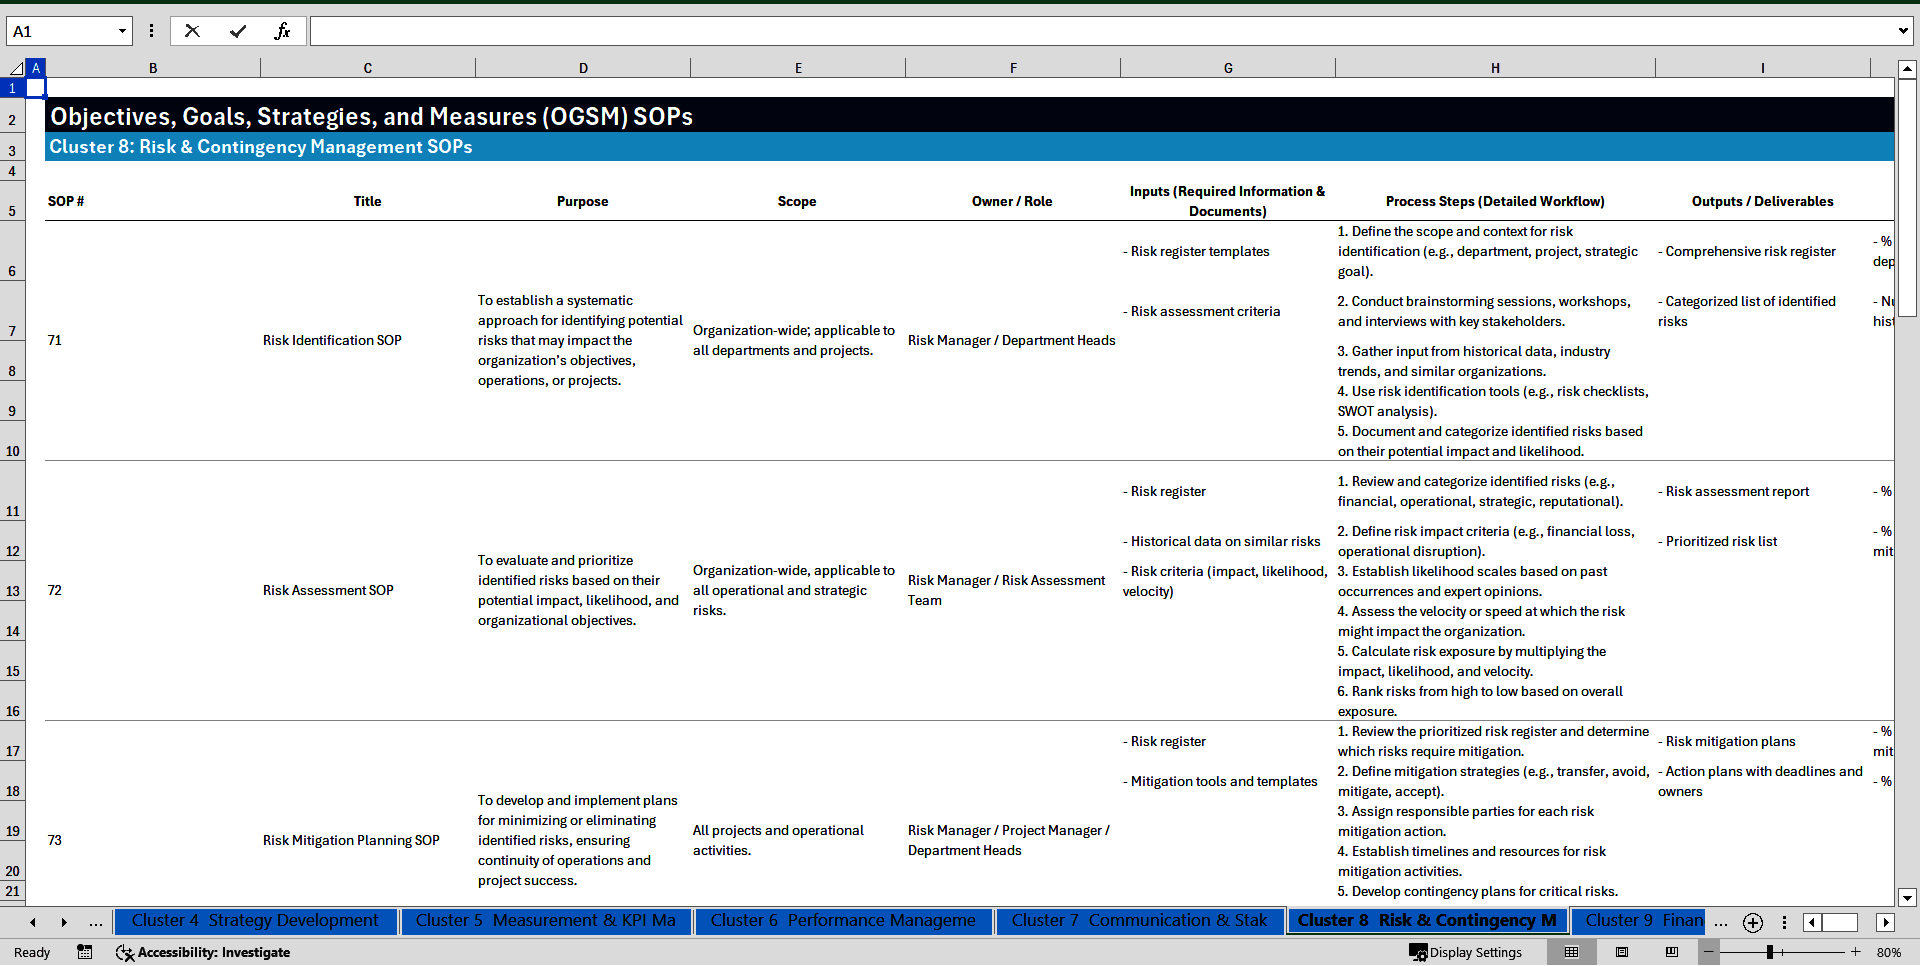1920x966 pixels.
Task: Click the Insert Function (fx) icon
Action: click(283, 30)
